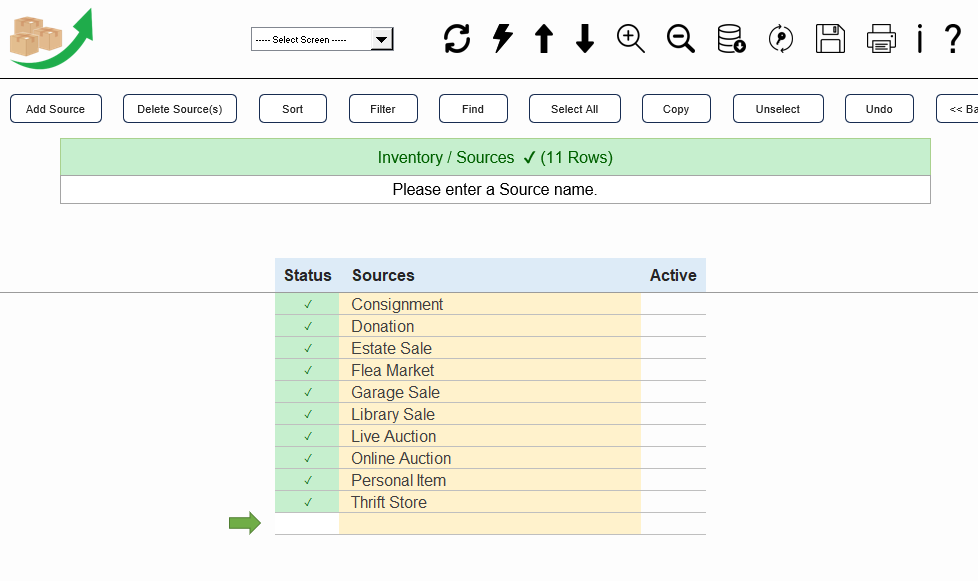Toggle Active cell for Consignment row
This screenshot has height=581, width=978.
point(673,304)
